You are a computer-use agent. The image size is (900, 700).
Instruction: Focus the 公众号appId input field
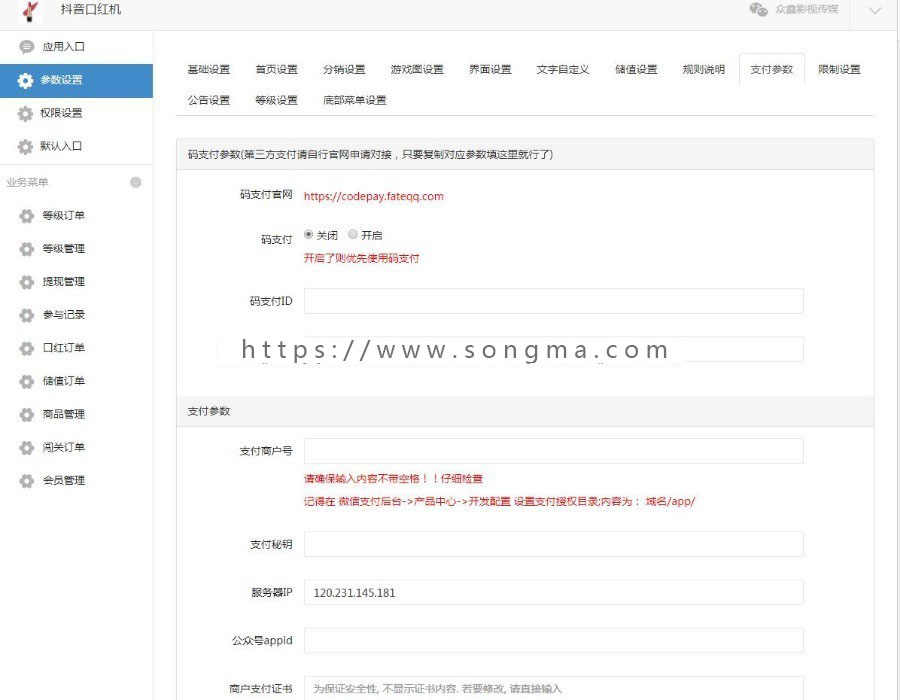(x=553, y=640)
